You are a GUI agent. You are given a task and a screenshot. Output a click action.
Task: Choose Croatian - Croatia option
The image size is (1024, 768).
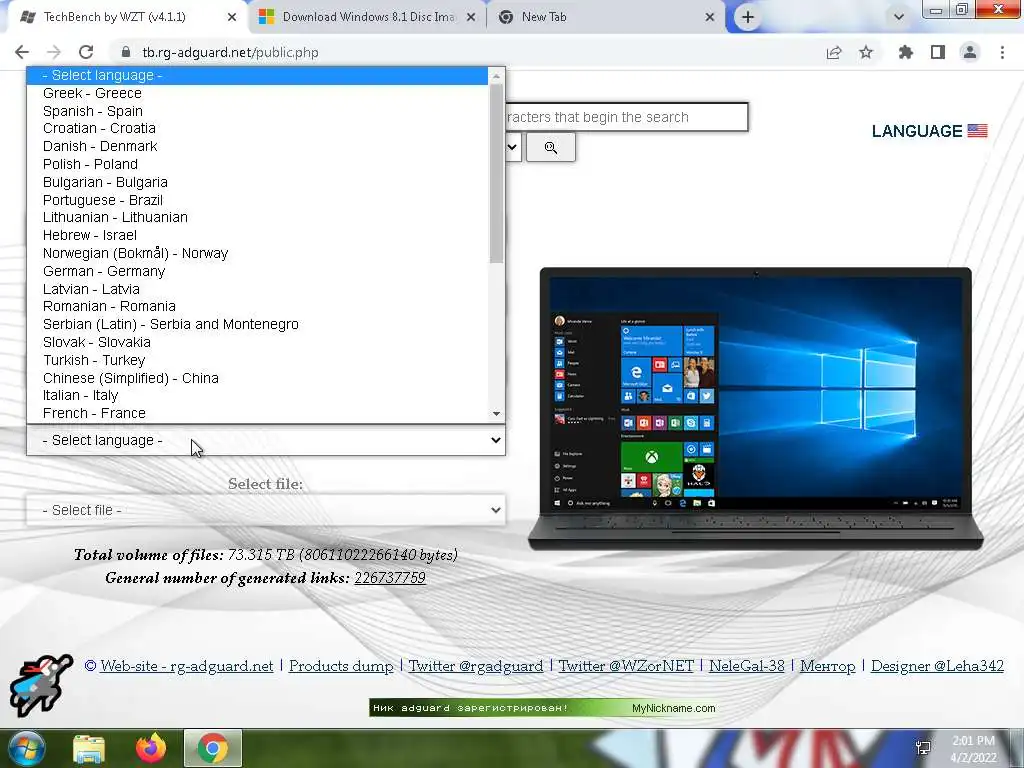pos(257,129)
